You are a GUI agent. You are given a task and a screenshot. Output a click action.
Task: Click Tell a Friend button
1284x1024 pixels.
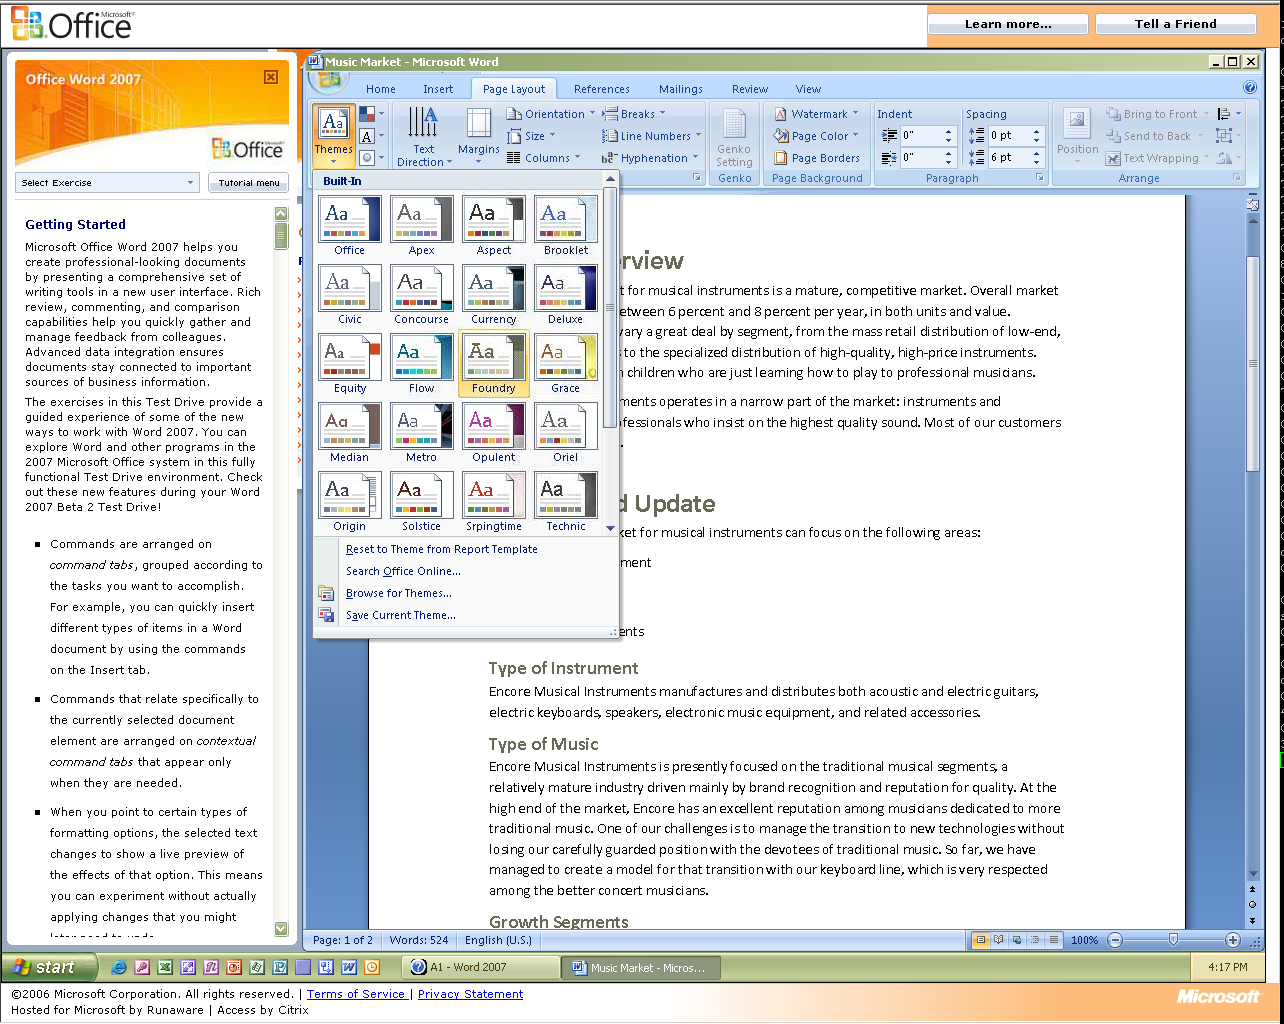click(x=1176, y=24)
